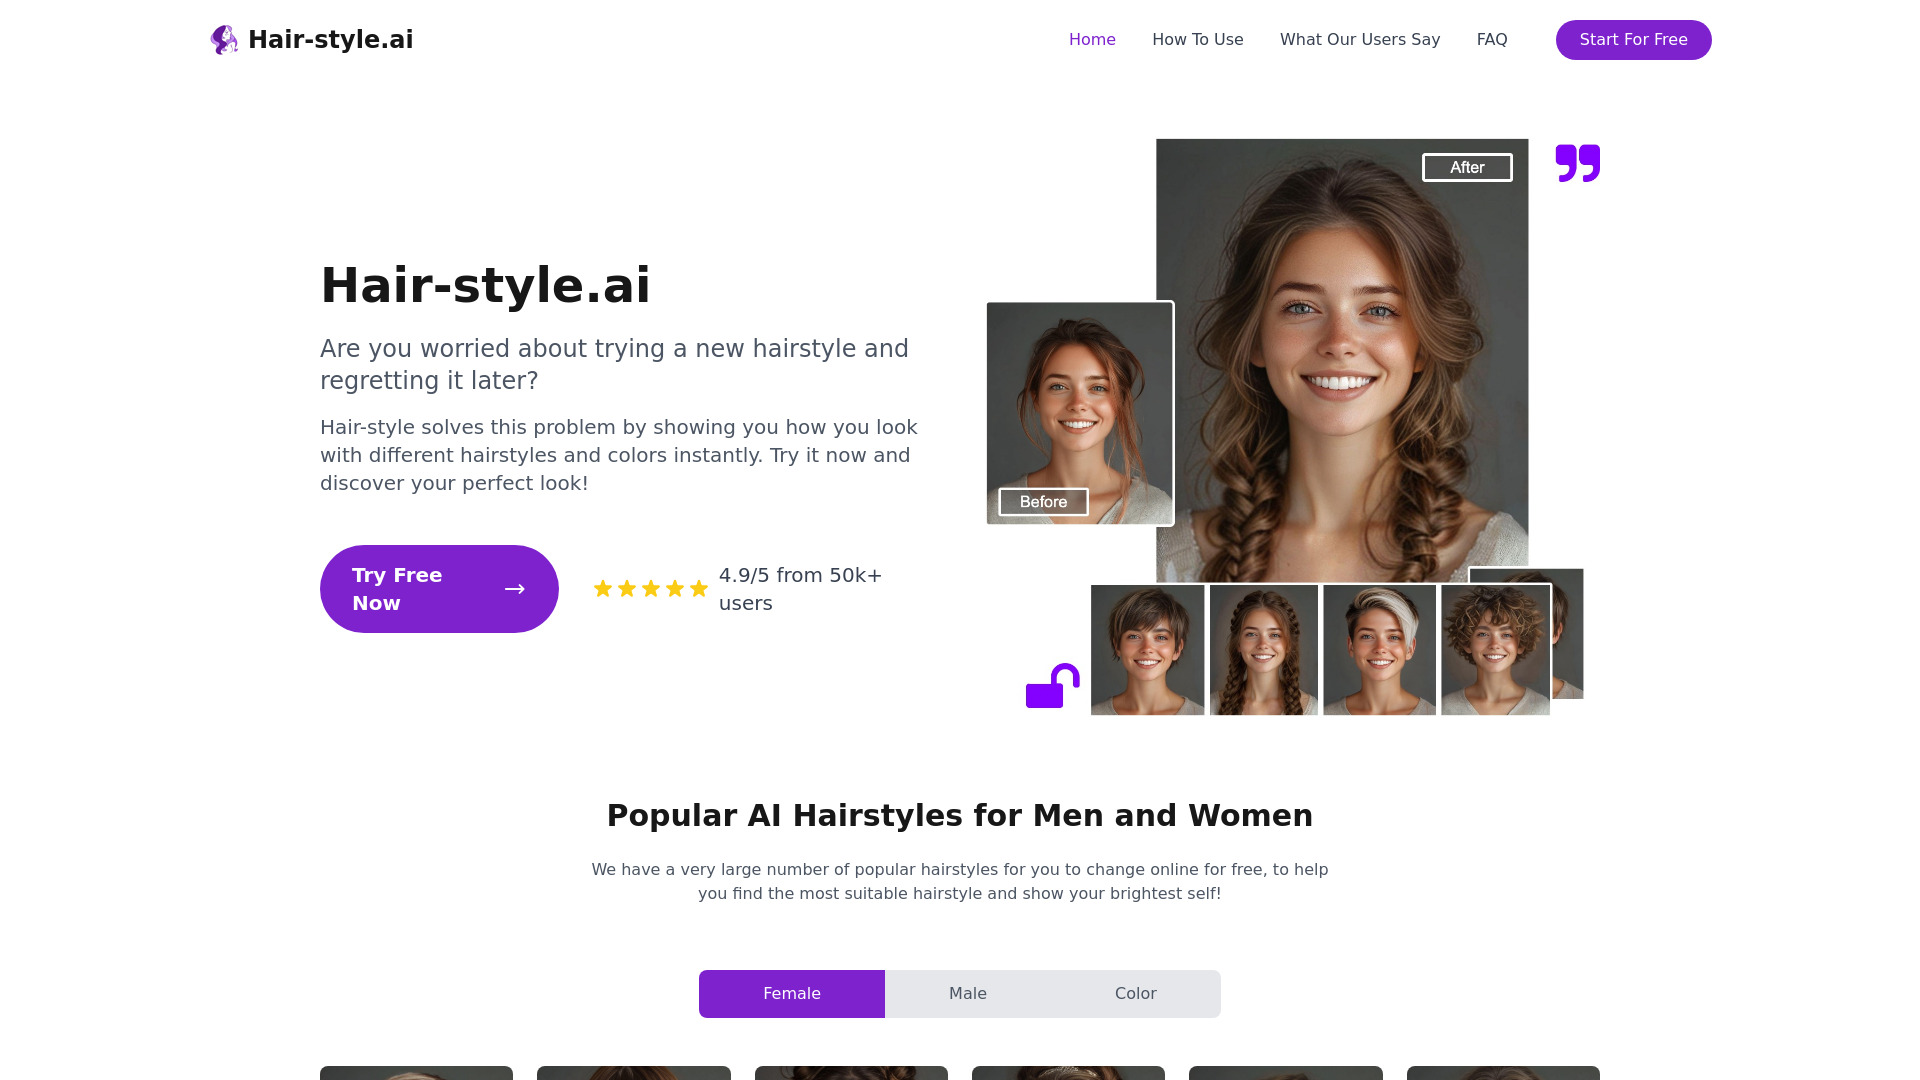This screenshot has width=1920, height=1080.
Task: Click the Hair-style.ai logo icon
Action: tap(223, 40)
